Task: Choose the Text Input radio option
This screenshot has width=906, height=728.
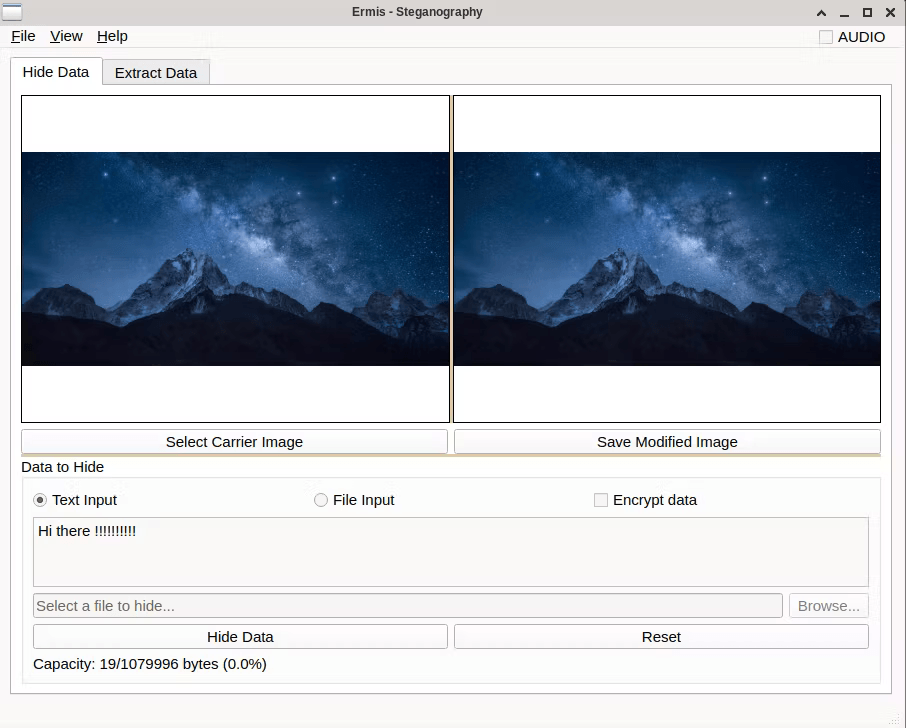Action: tap(41, 500)
